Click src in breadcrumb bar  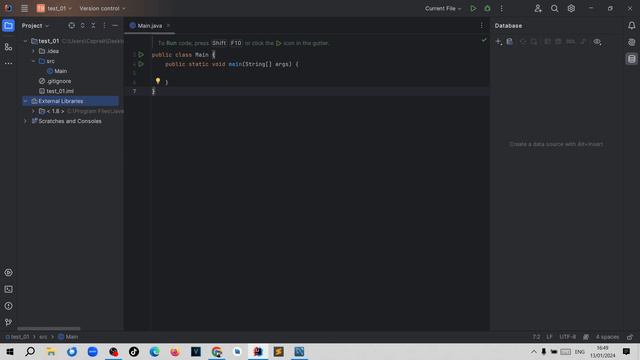pos(43,337)
